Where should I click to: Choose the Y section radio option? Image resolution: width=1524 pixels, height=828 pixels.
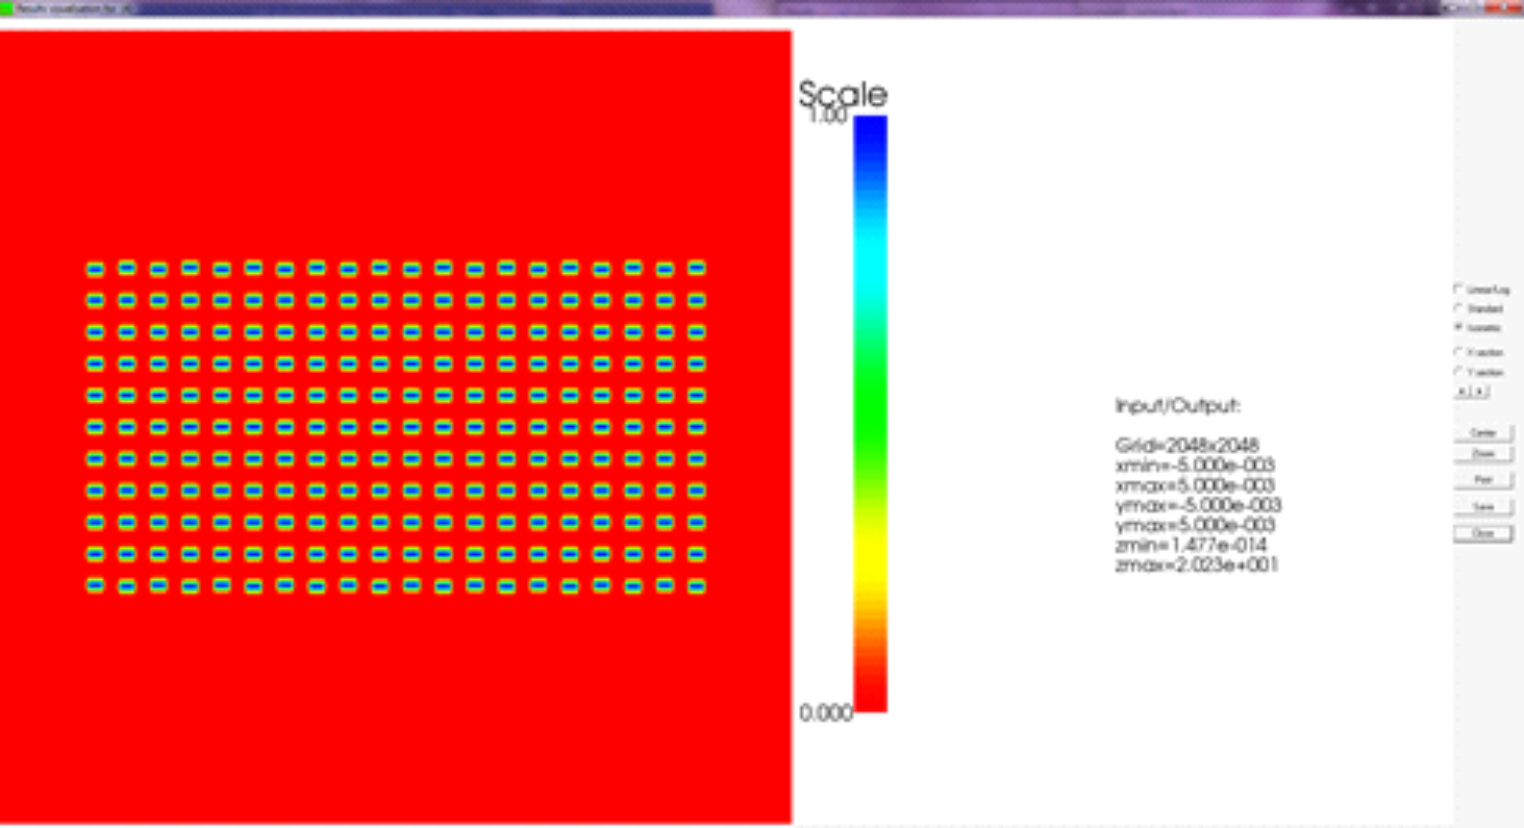pyautogui.click(x=1459, y=371)
